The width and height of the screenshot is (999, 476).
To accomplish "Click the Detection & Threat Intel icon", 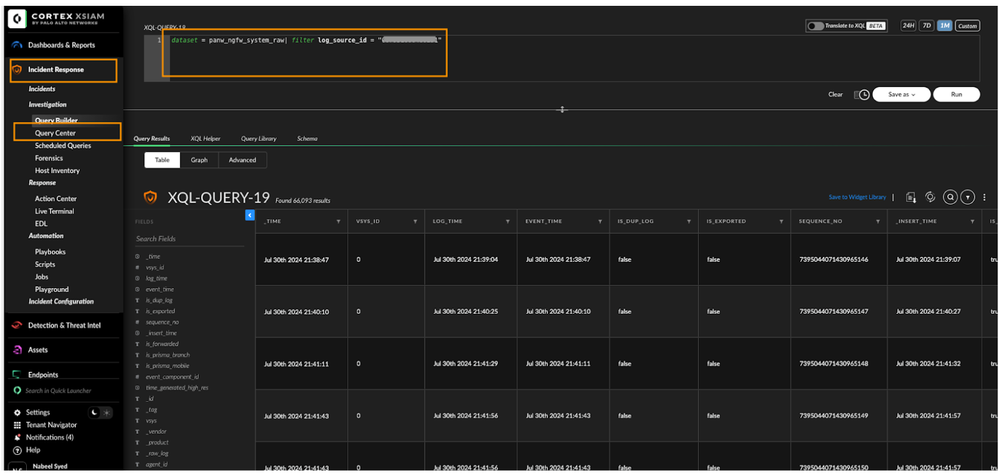I will pyautogui.click(x=17, y=326).
